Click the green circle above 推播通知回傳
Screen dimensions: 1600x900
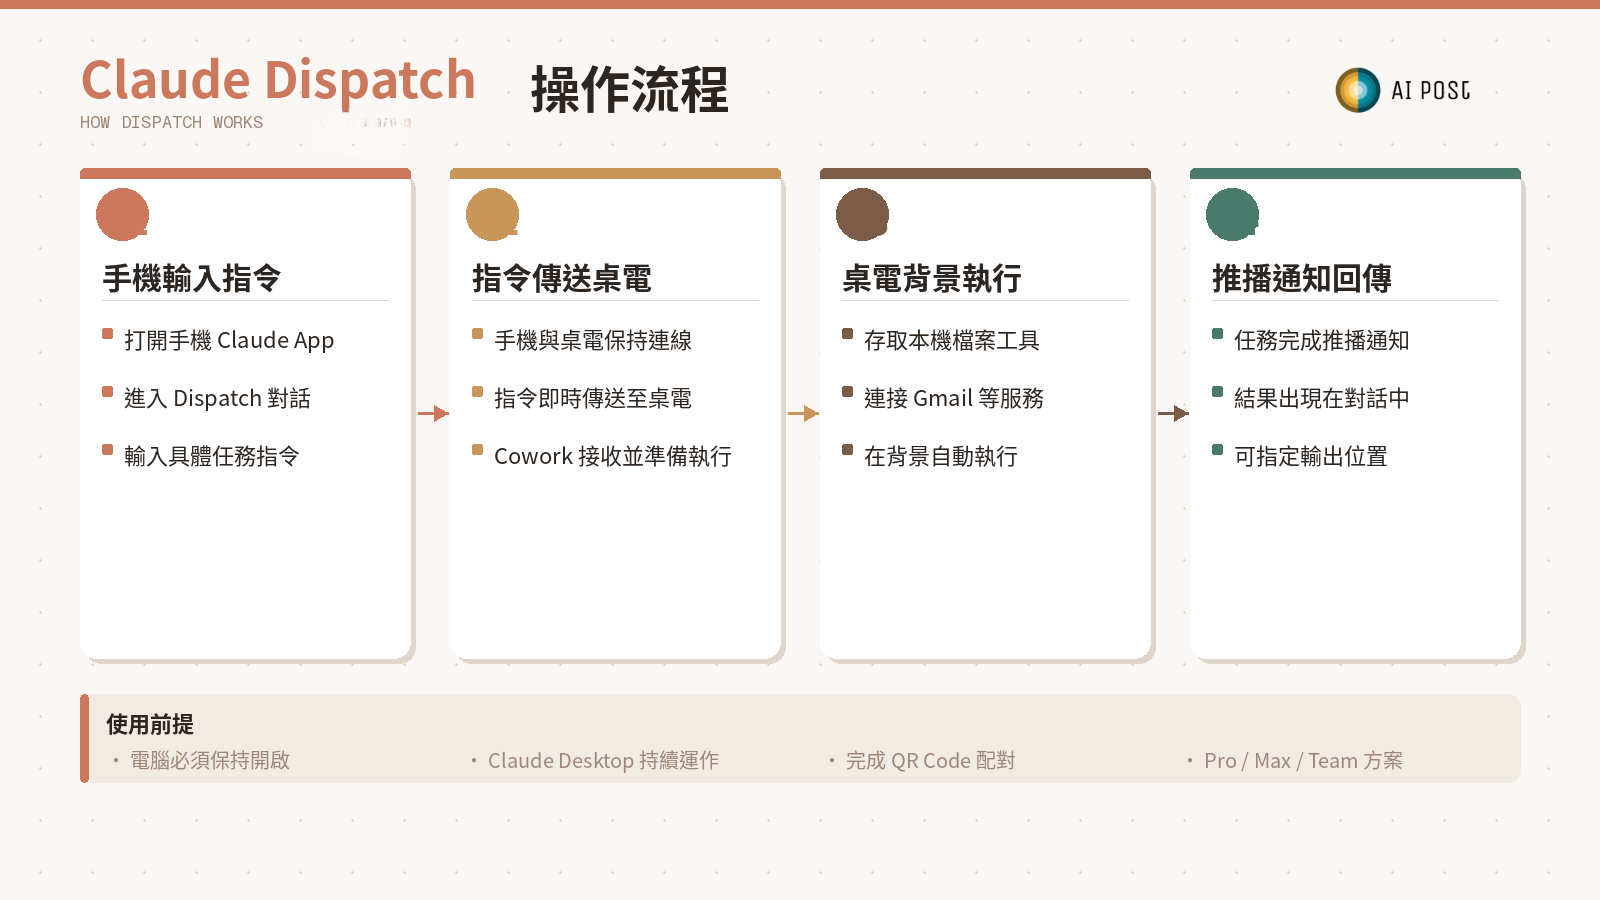point(1232,214)
